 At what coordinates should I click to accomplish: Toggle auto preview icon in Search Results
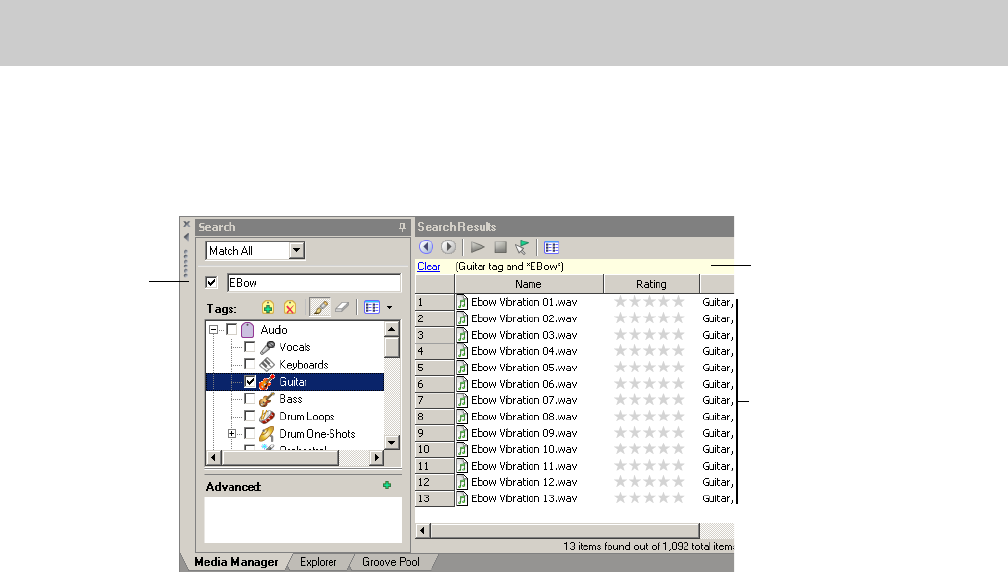click(x=522, y=247)
